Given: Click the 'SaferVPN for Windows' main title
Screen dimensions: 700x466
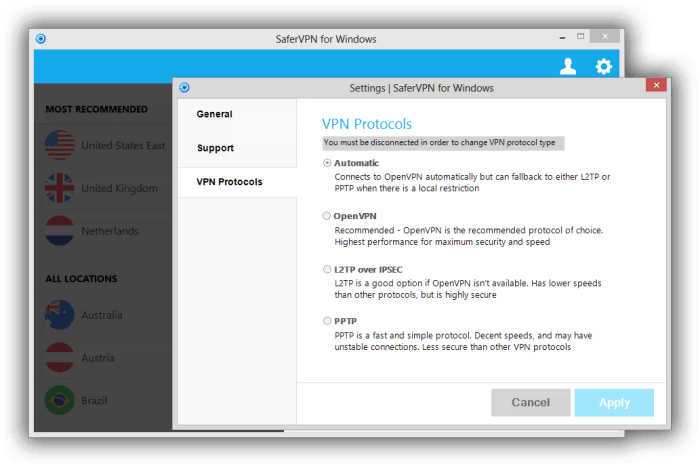Looking at the screenshot, I should [326, 39].
